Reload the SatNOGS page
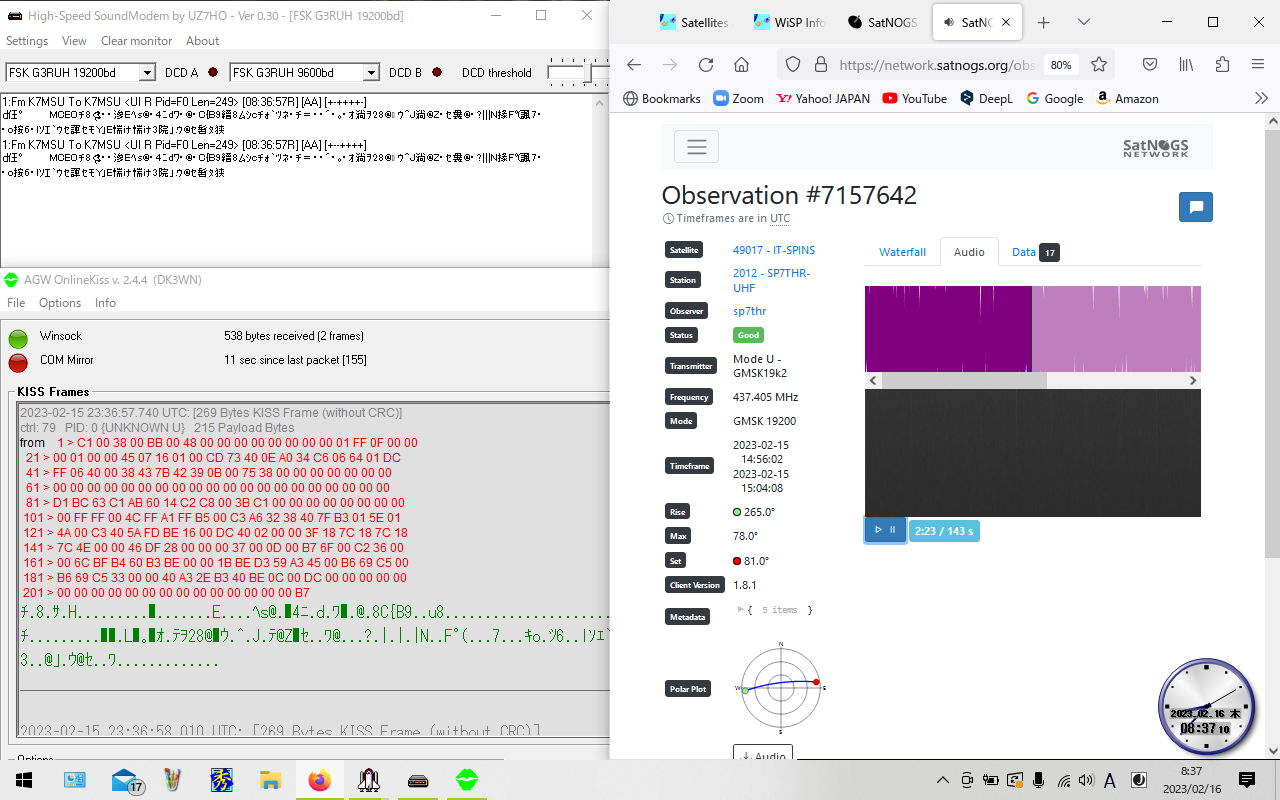This screenshot has width=1280, height=800. click(x=706, y=65)
